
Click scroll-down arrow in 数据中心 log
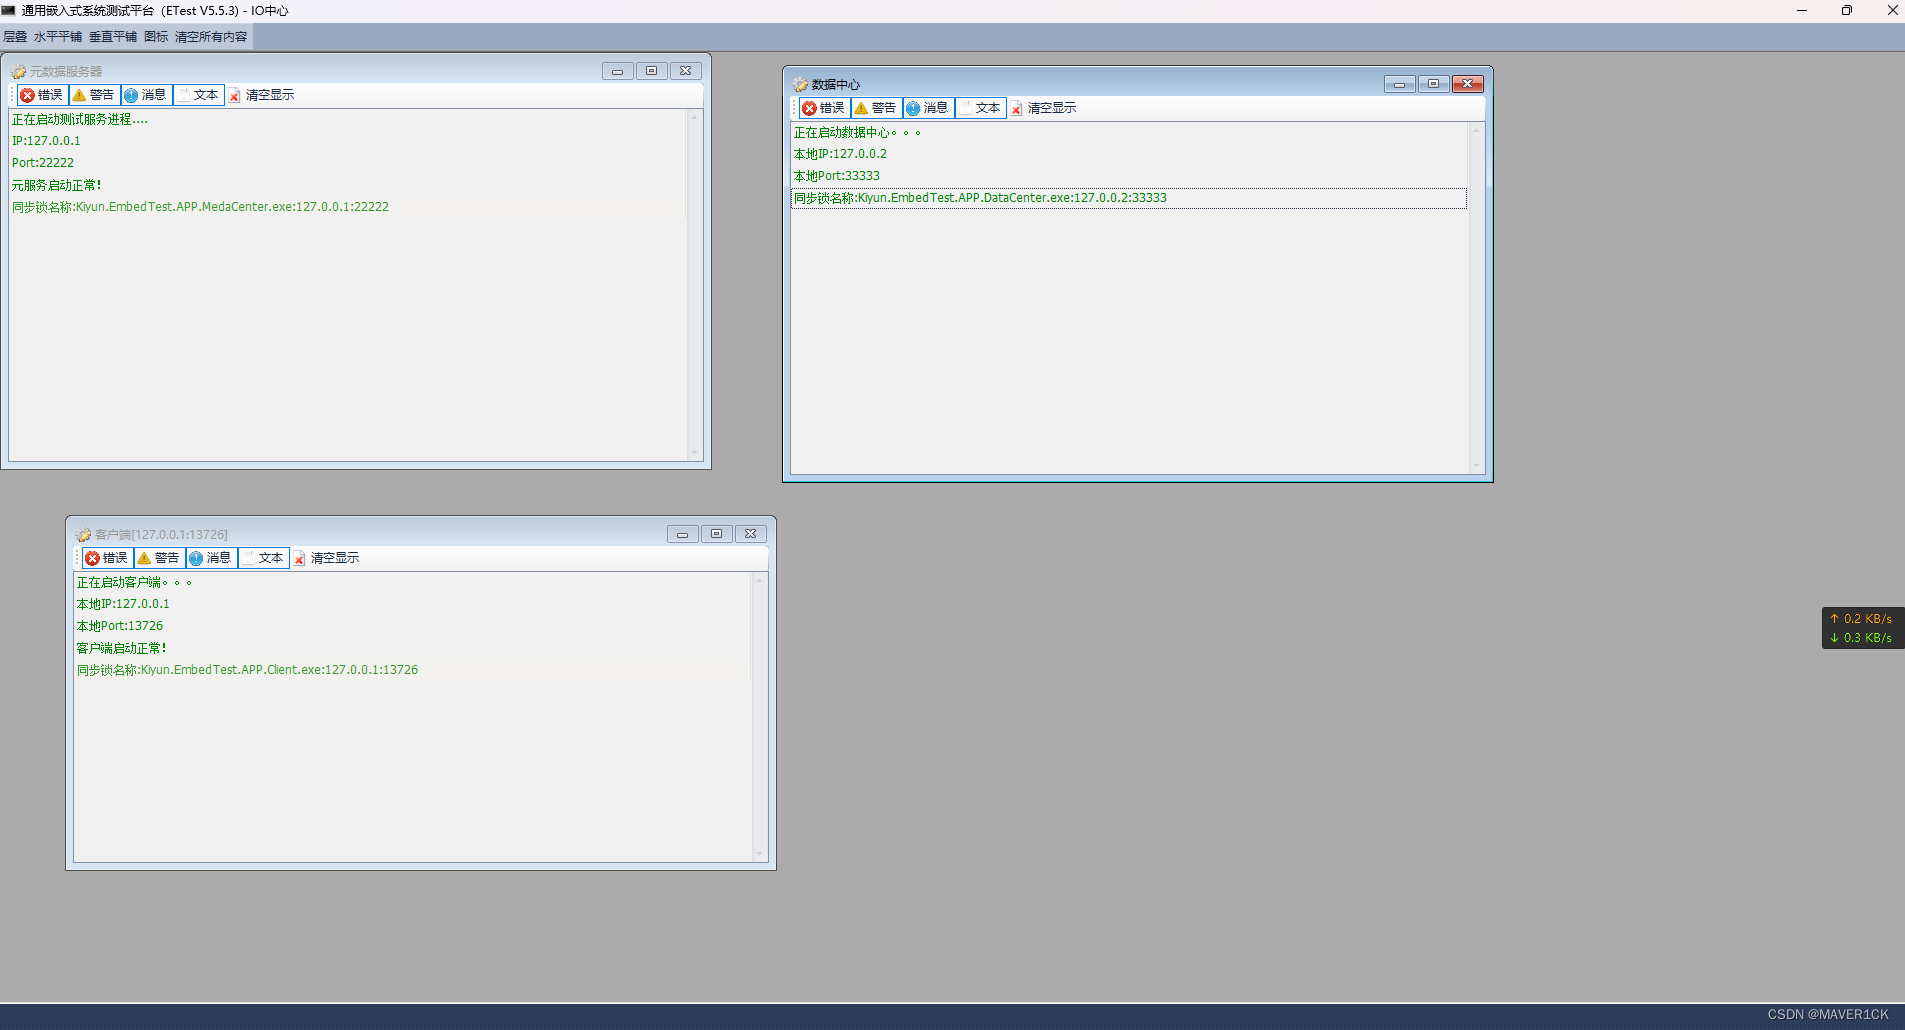coord(1477,466)
